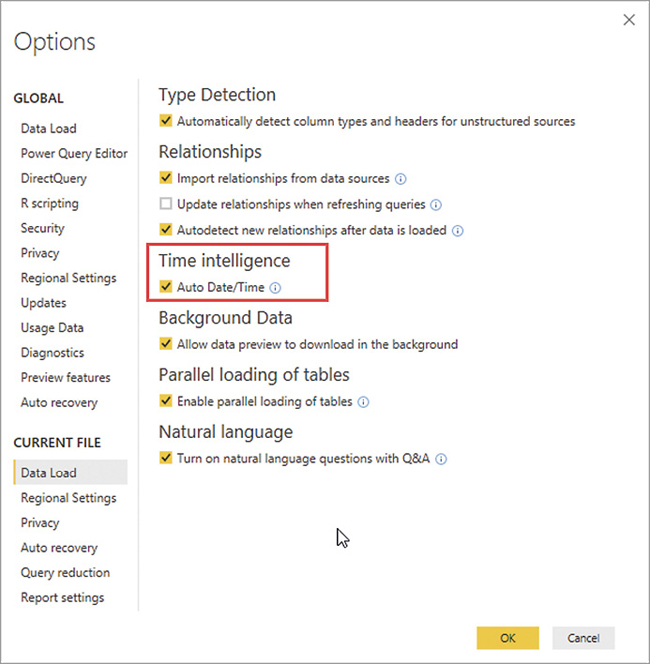Confirm changes with OK button
The height and width of the screenshot is (664, 650).
tap(508, 638)
